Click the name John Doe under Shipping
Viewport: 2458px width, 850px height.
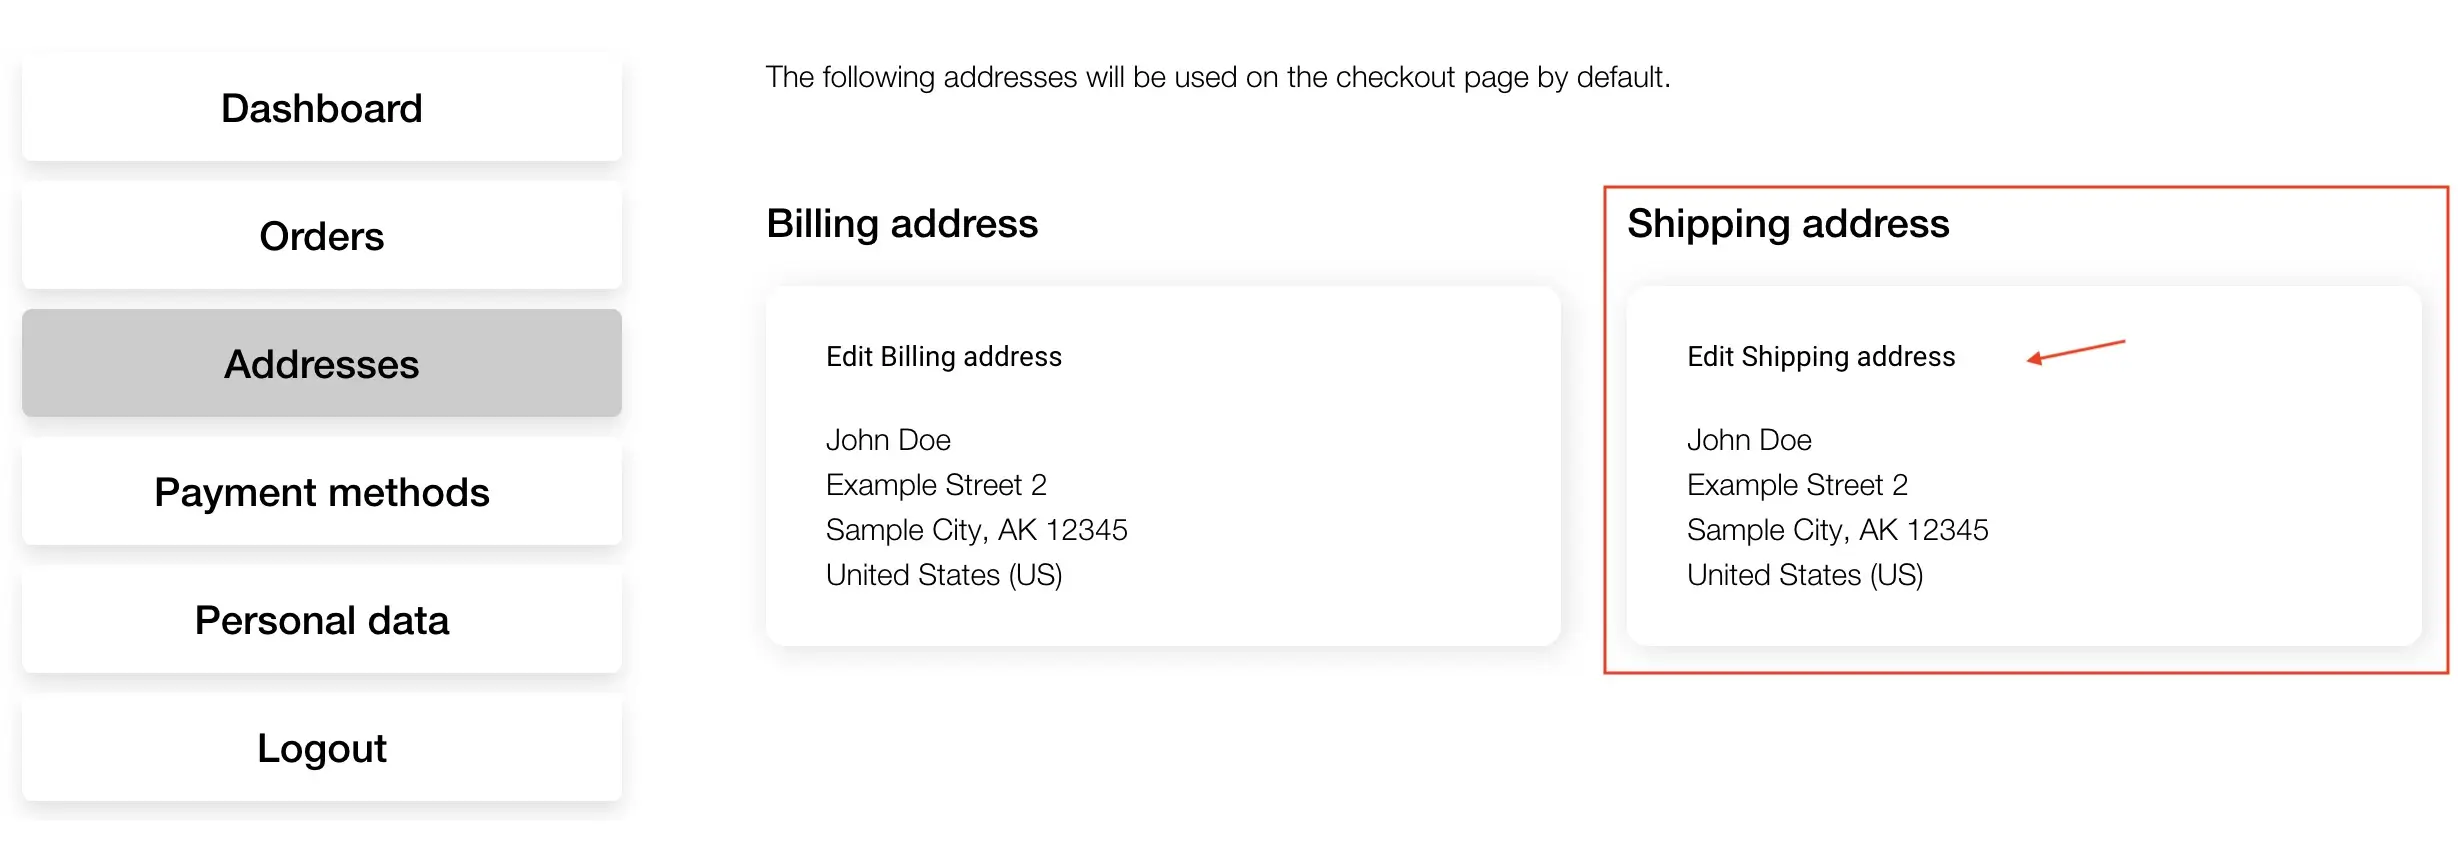[1749, 440]
